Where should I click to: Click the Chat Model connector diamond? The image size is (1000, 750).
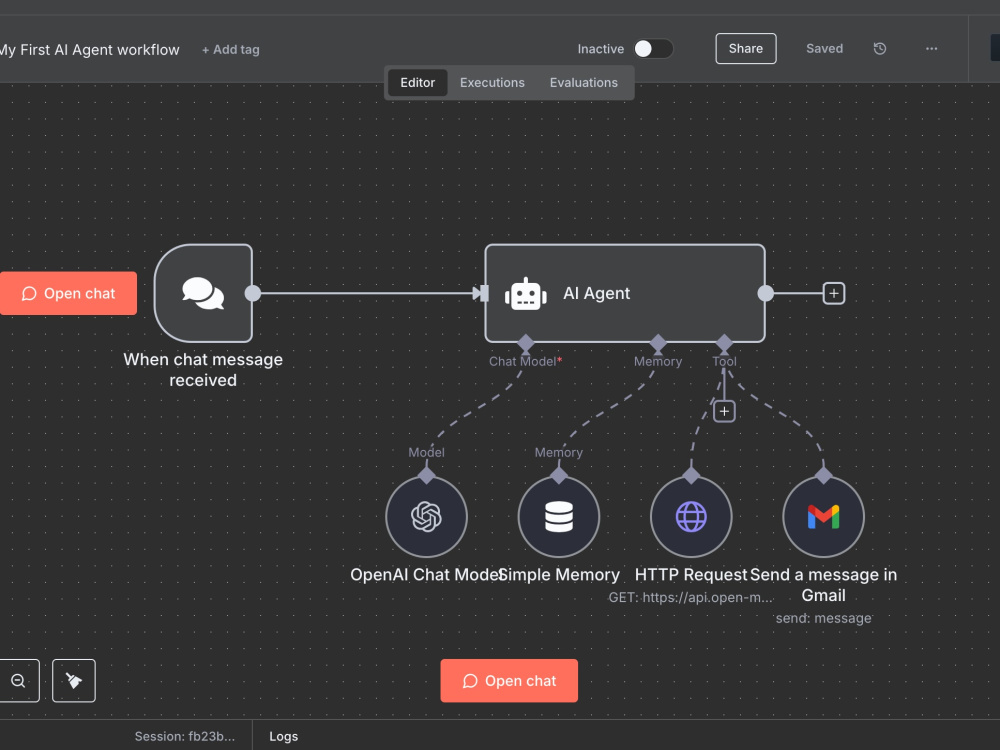tap(526, 343)
